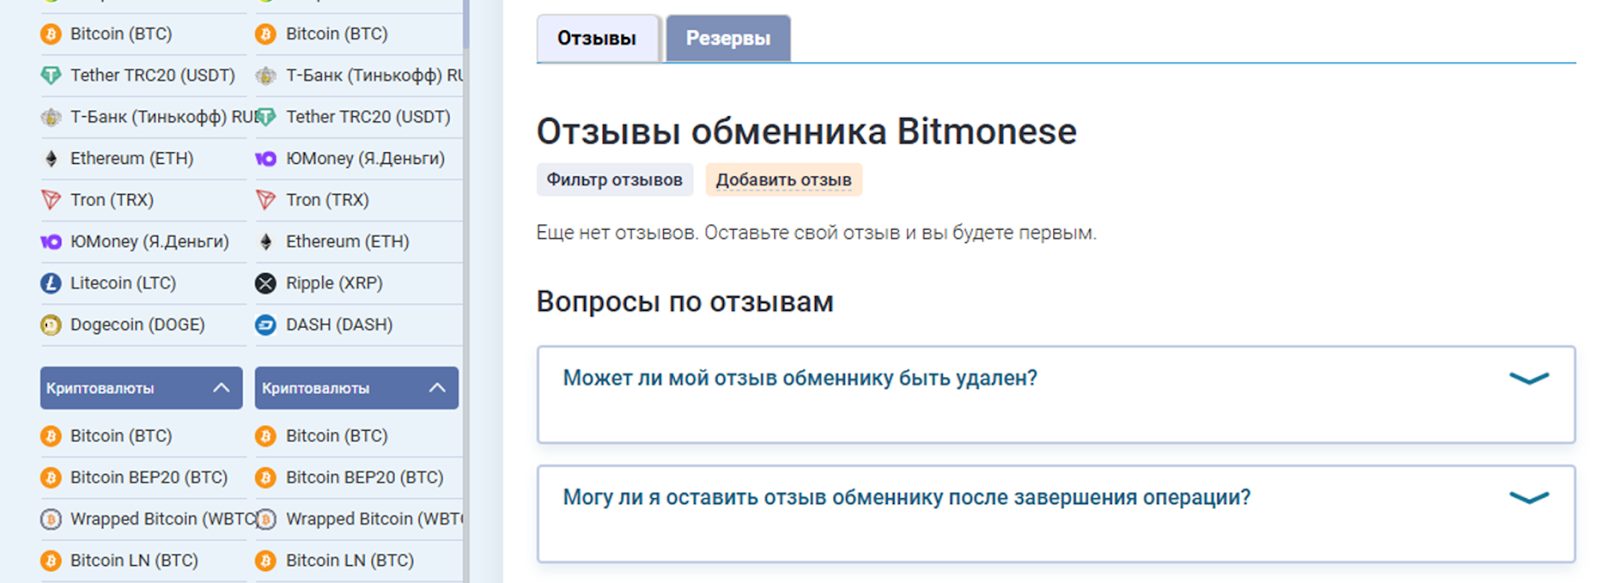The width and height of the screenshot is (1600, 583).
Task: Click the Tron icon in right column
Action: pyautogui.click(x=265, y=200)
